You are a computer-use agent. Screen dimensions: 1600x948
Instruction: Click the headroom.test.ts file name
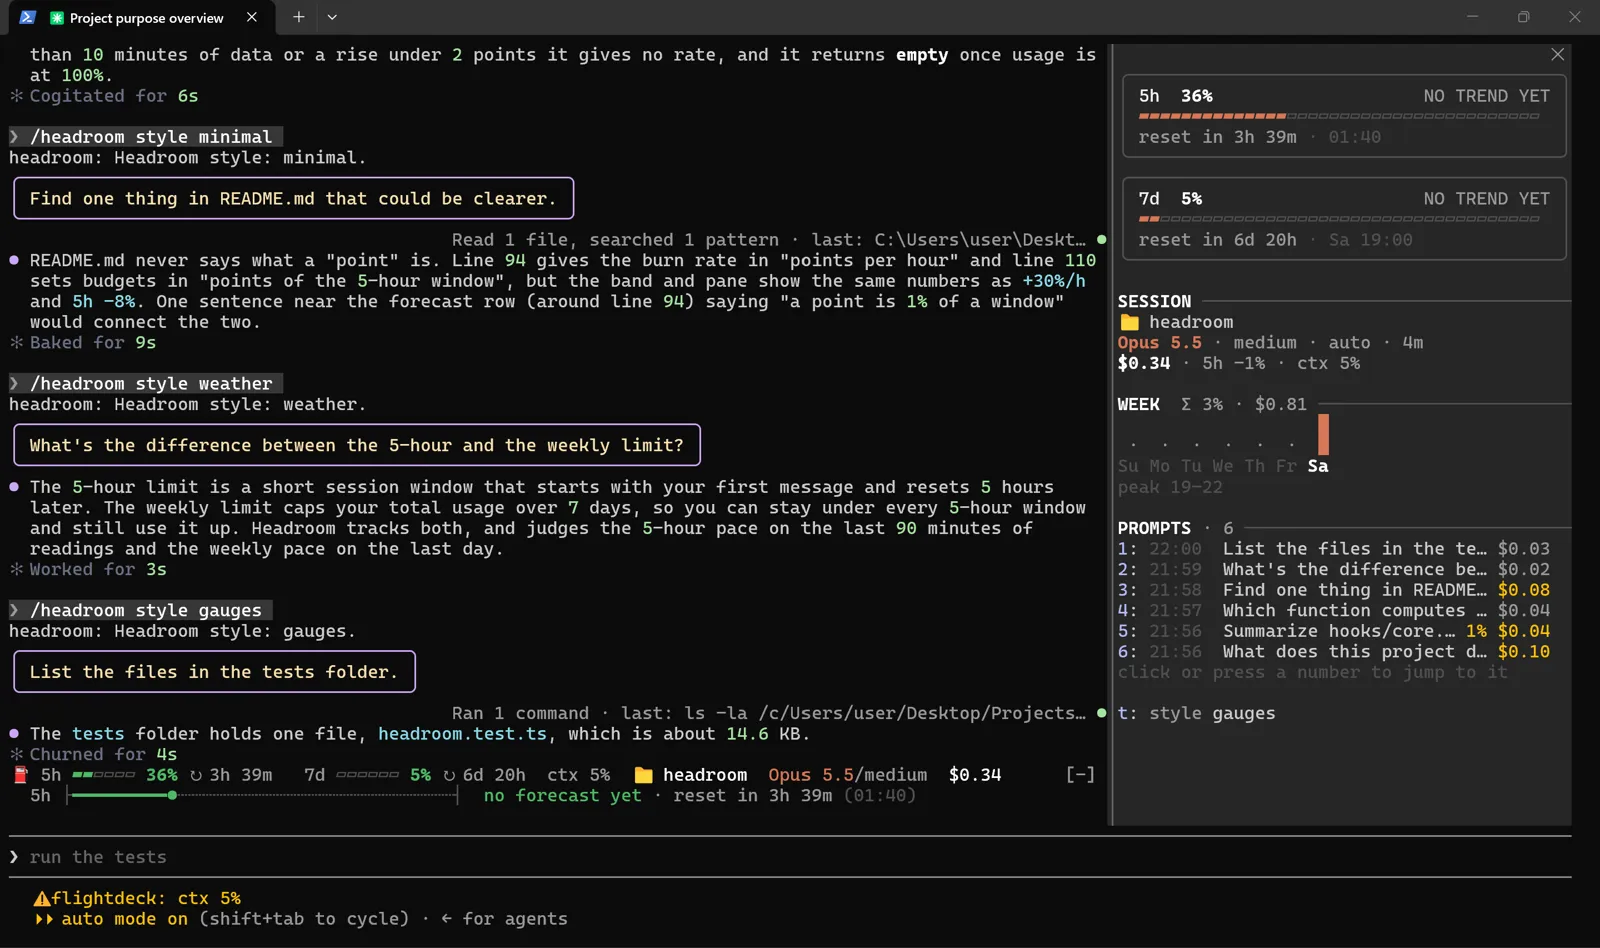(462, 734)
